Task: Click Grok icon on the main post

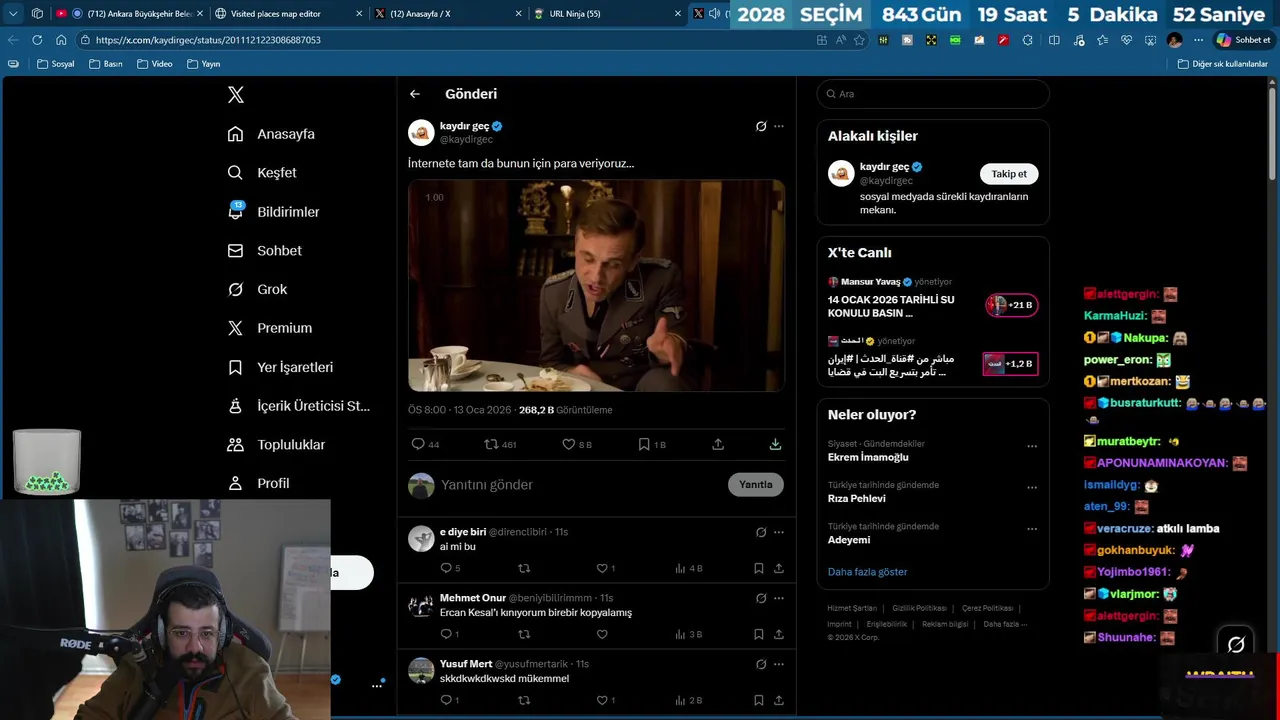Action: click(761, 126)
